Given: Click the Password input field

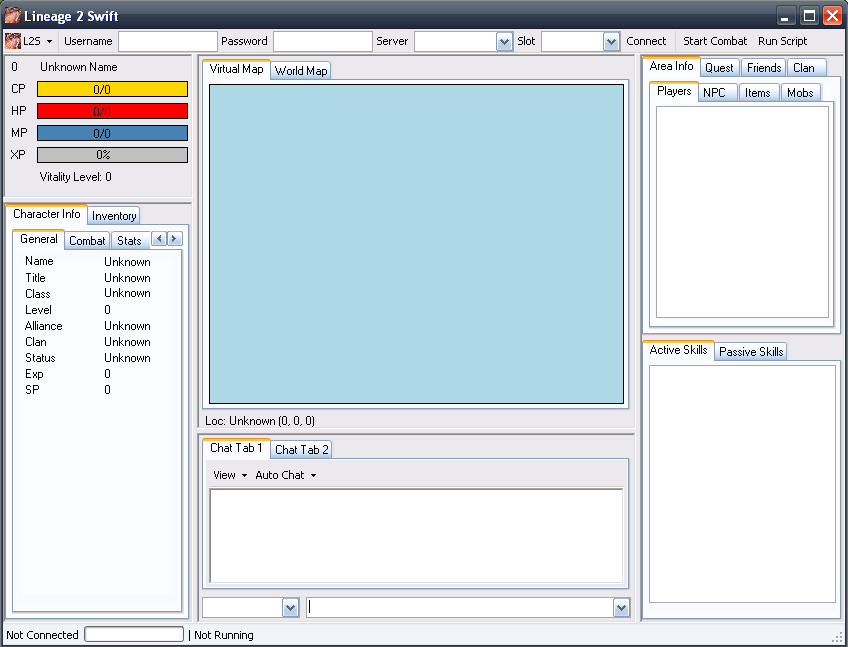Looking at the screenshot, I should tap(323, 41).
